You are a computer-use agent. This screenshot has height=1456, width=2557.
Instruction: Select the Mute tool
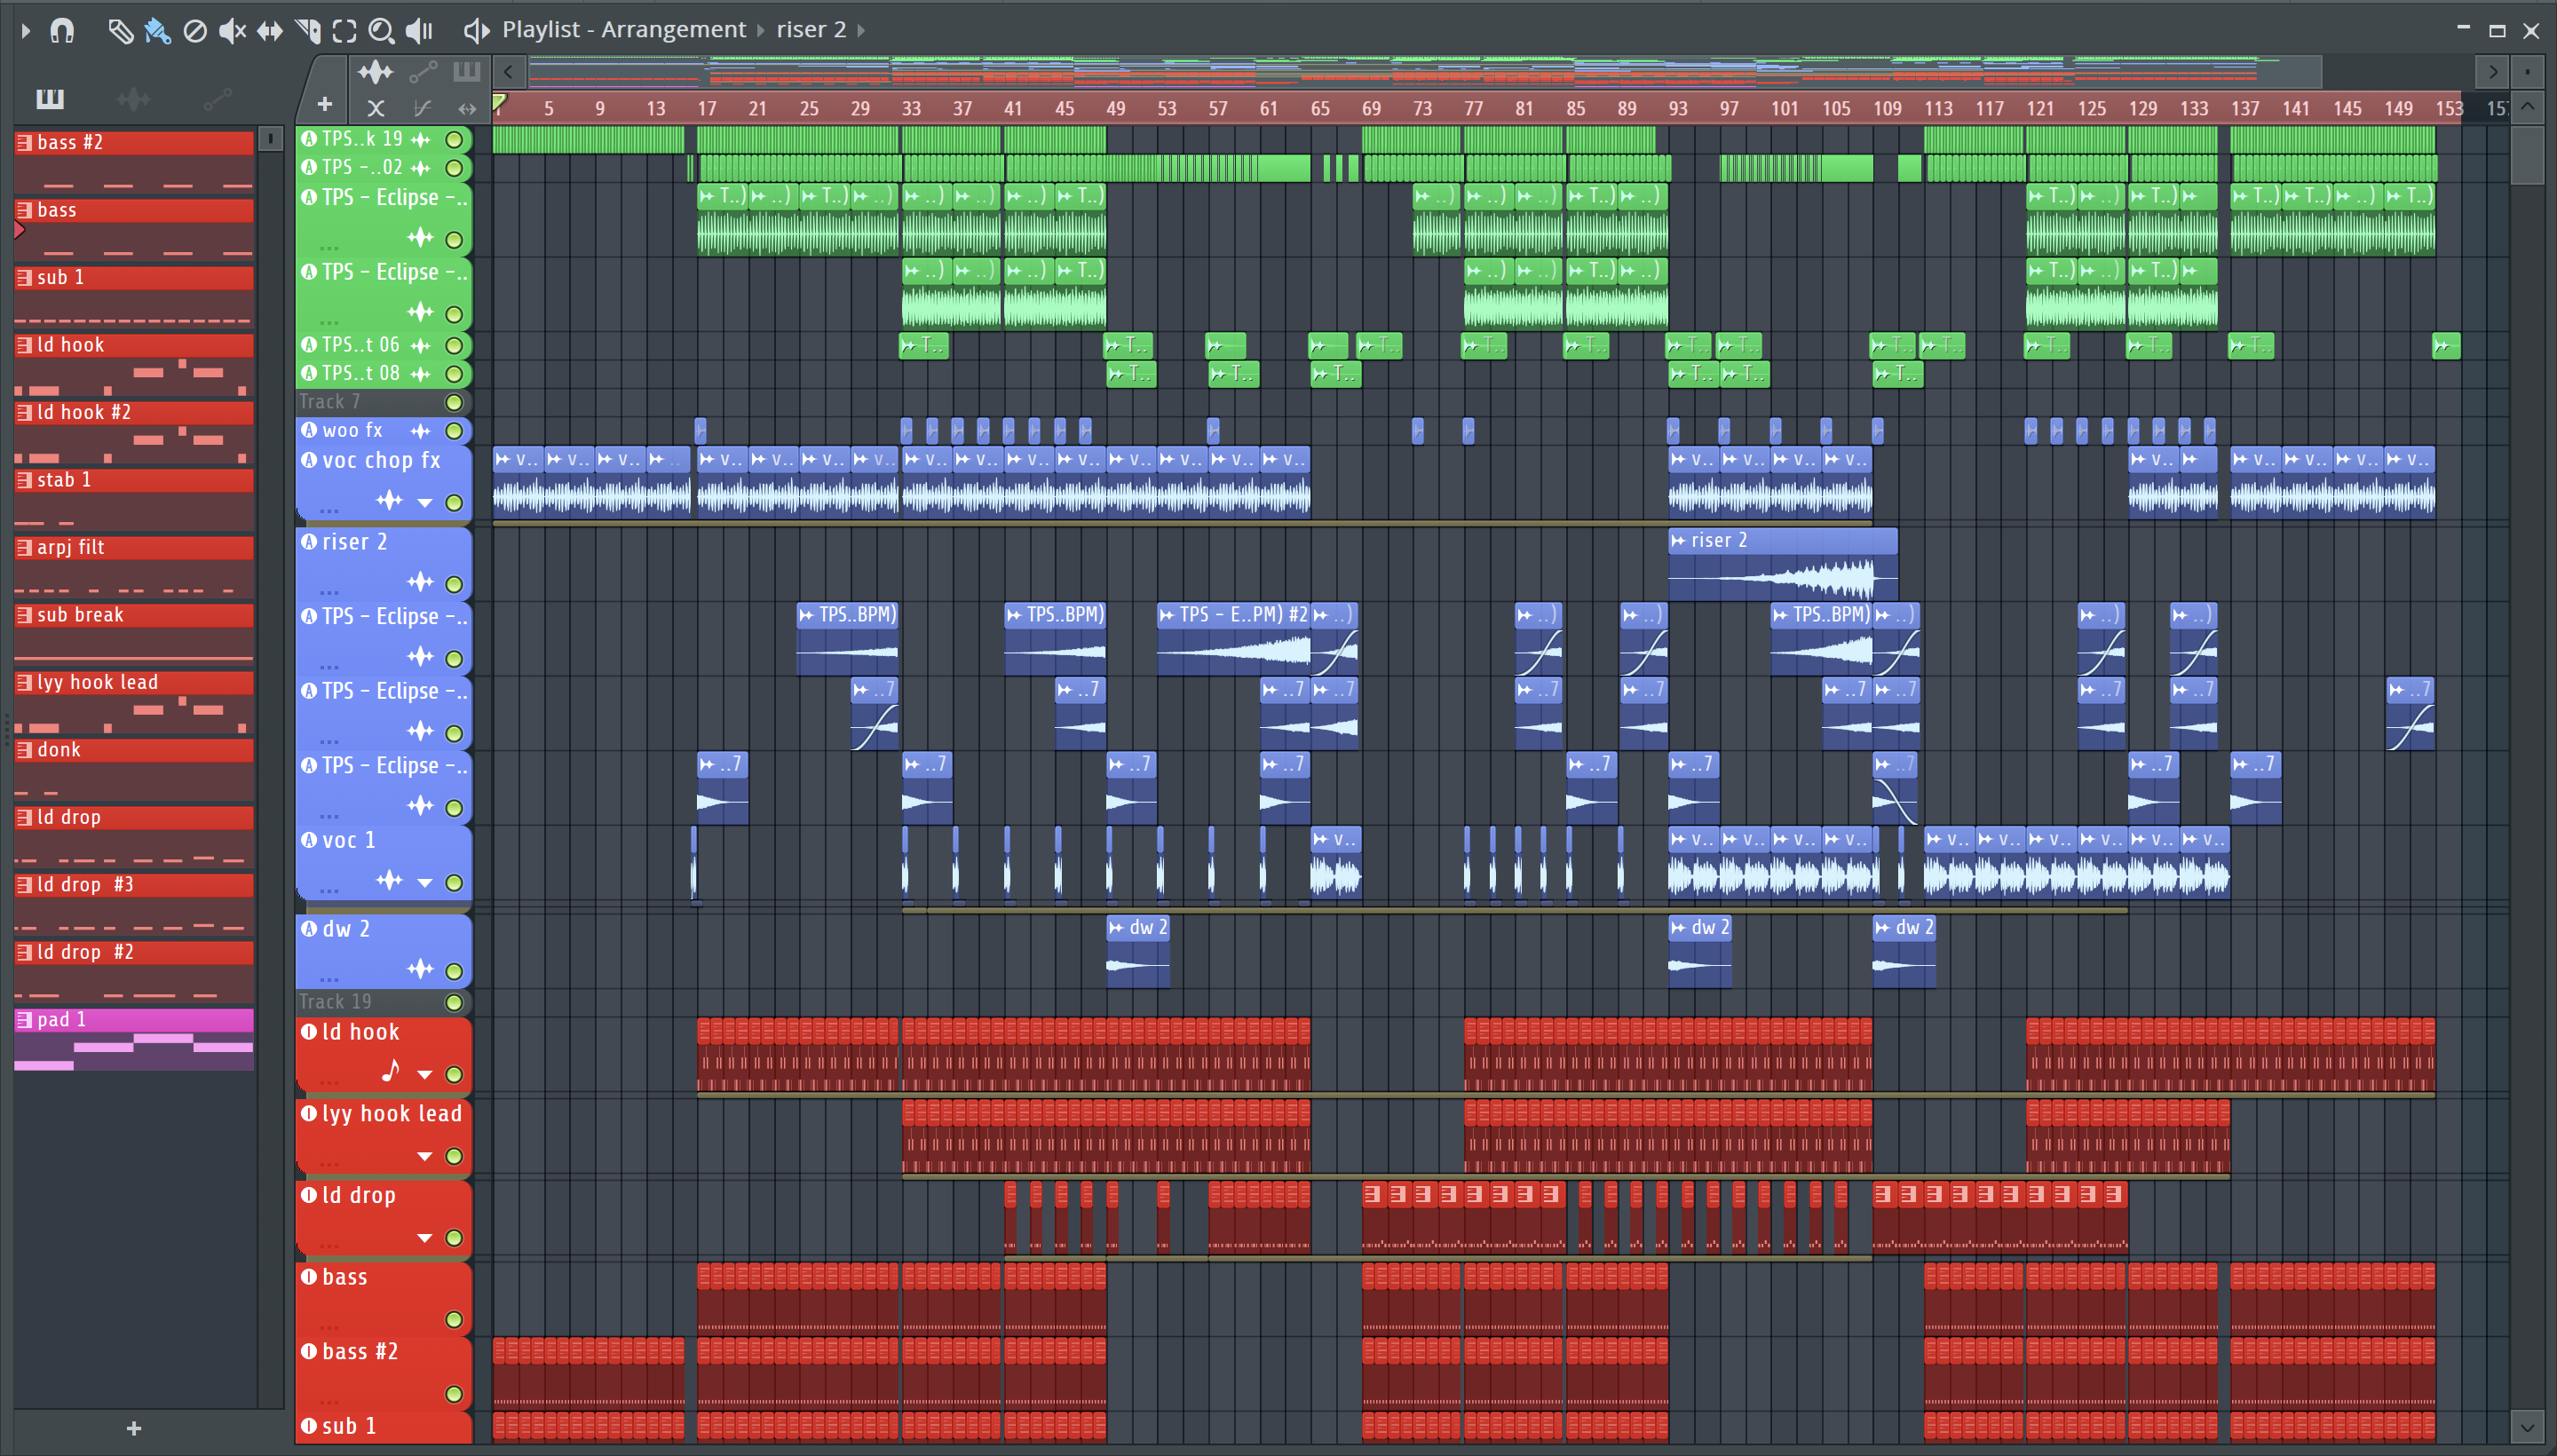click(x=232, y=31)
